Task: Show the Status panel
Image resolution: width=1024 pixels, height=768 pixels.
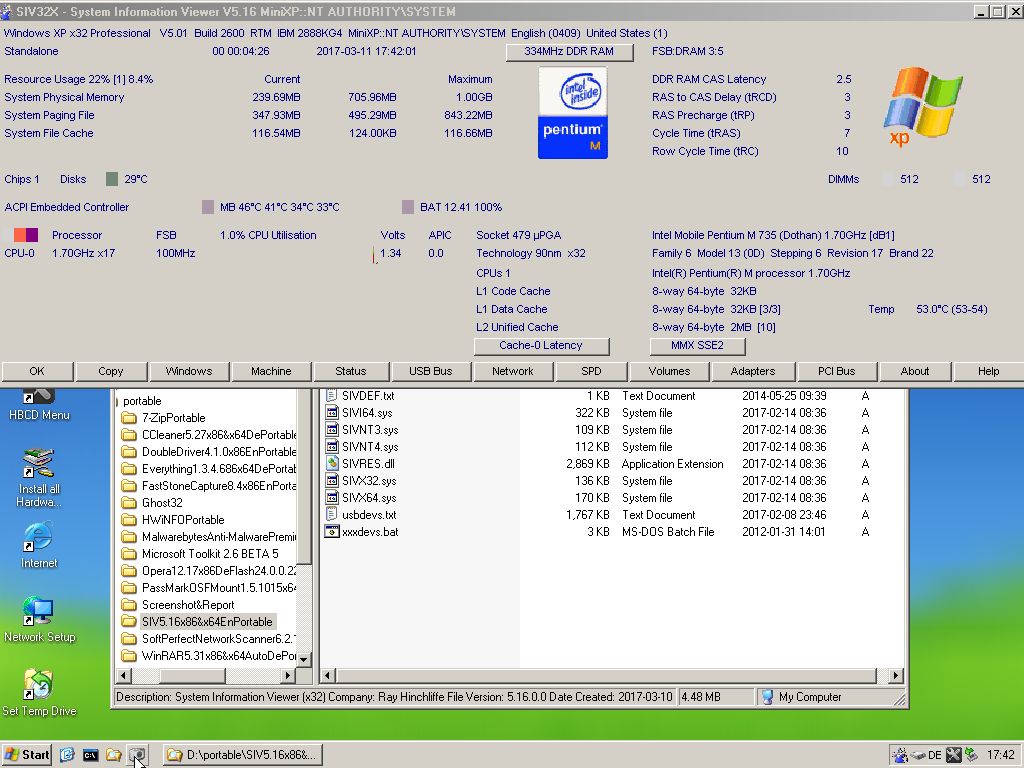Action: click(351, 371)
